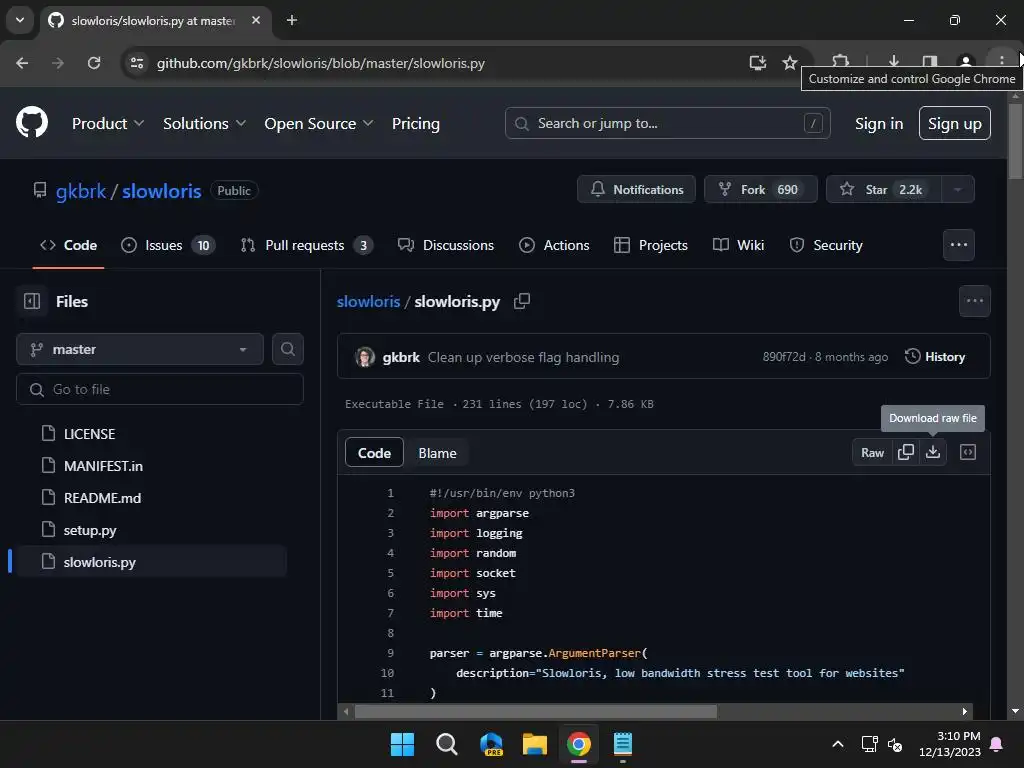
Task: View file History
Action: coord(935,357)
